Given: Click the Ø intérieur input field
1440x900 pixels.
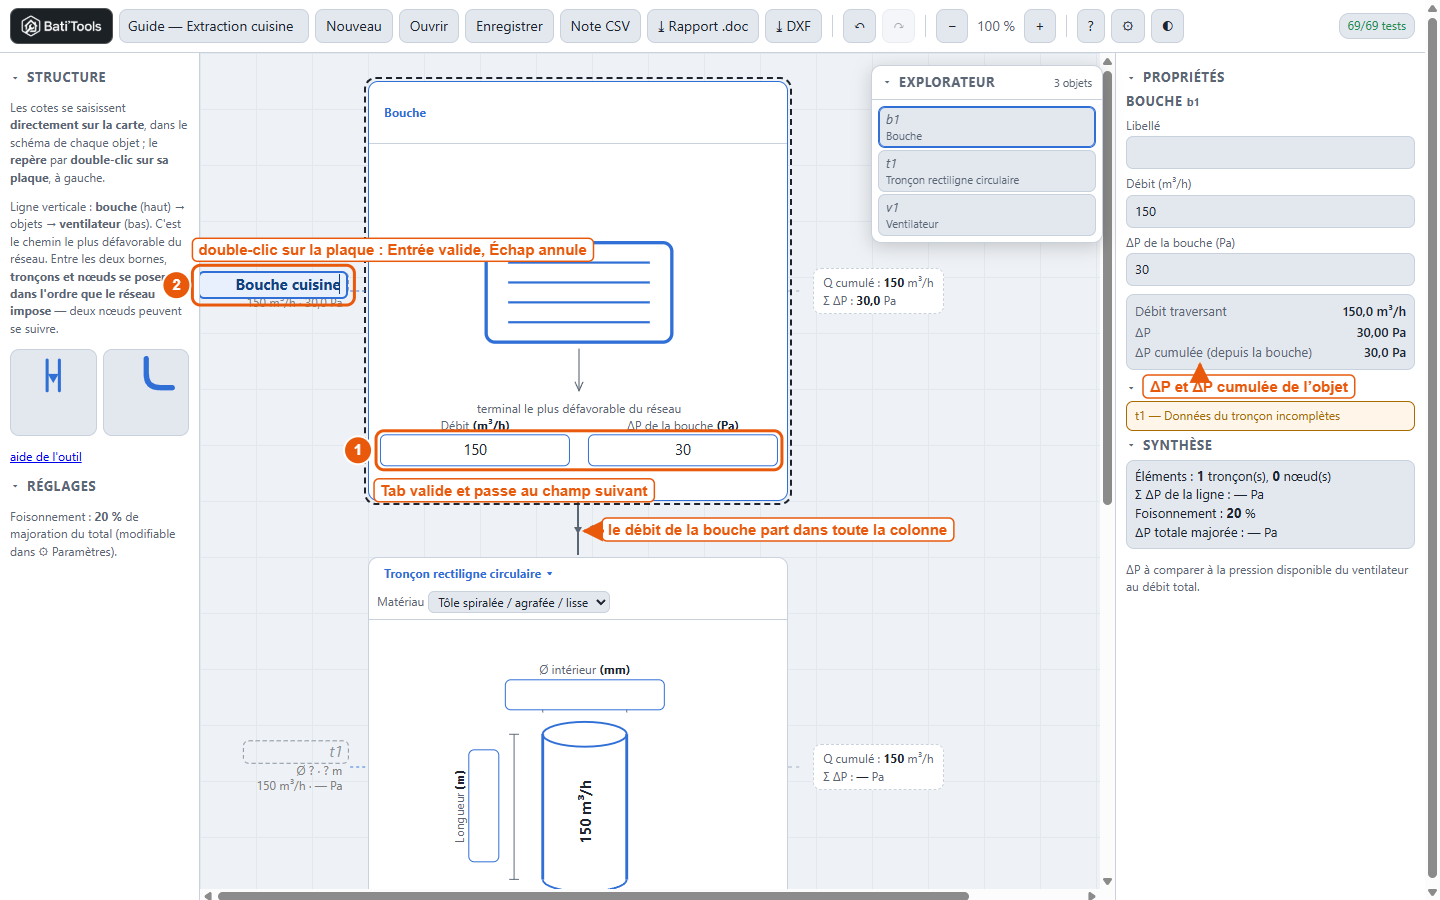Looking at the screenshot, I should [x=585, y=695].
